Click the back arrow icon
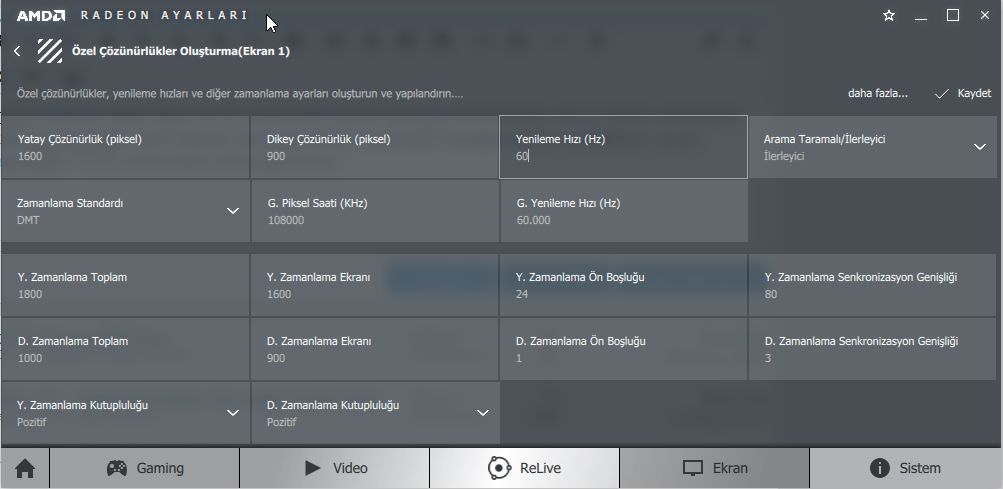 tap(17, 51)
